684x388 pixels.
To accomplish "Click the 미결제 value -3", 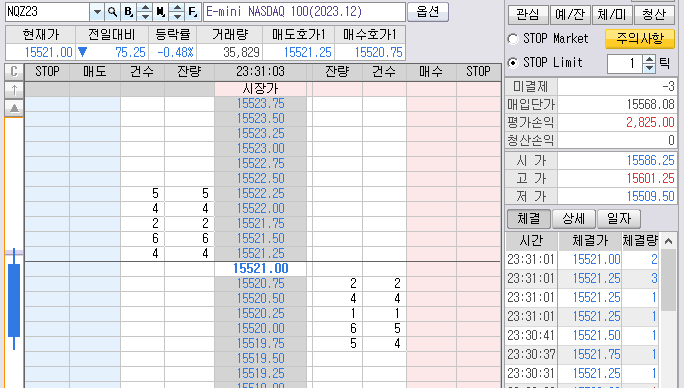I will 617,86.
